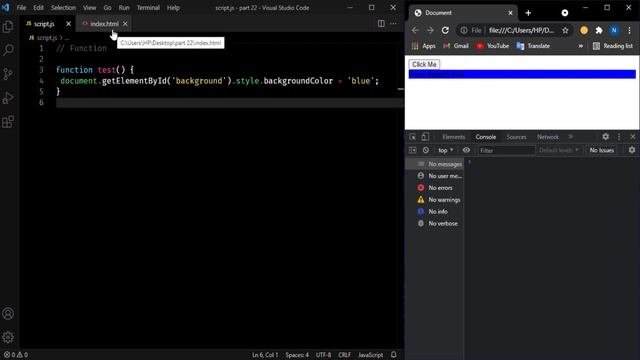Image resolution: width=640 pixels, height=360 pixels.
Task: Open the Run and Debug view
Action: pos(8,98)
